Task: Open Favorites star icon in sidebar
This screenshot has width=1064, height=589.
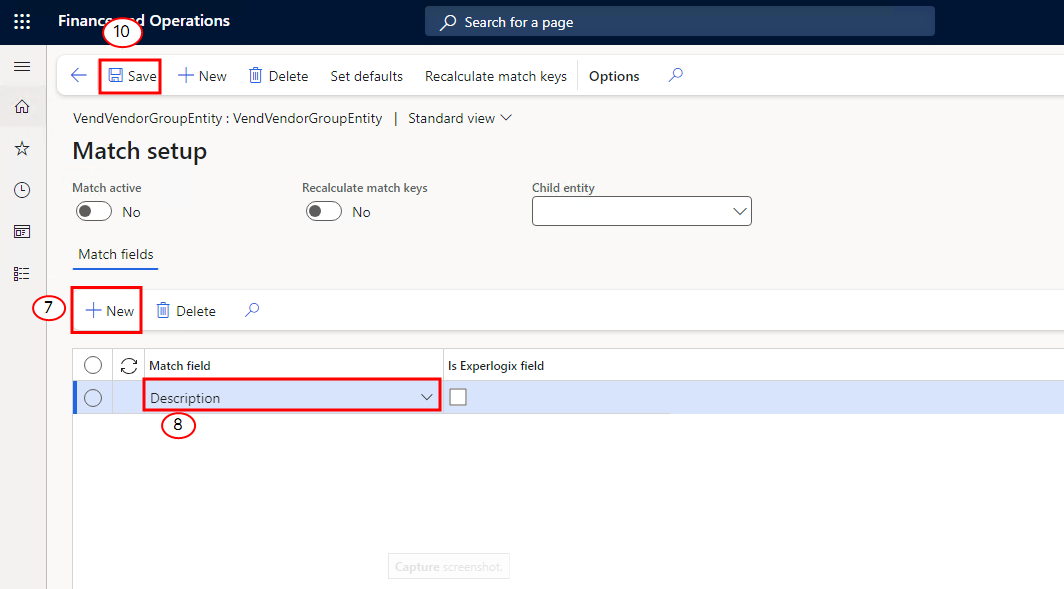Action: tap(22, 149)
